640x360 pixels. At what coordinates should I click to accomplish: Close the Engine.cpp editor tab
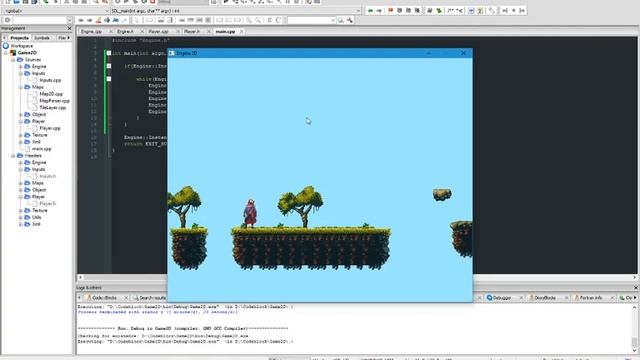110,31
